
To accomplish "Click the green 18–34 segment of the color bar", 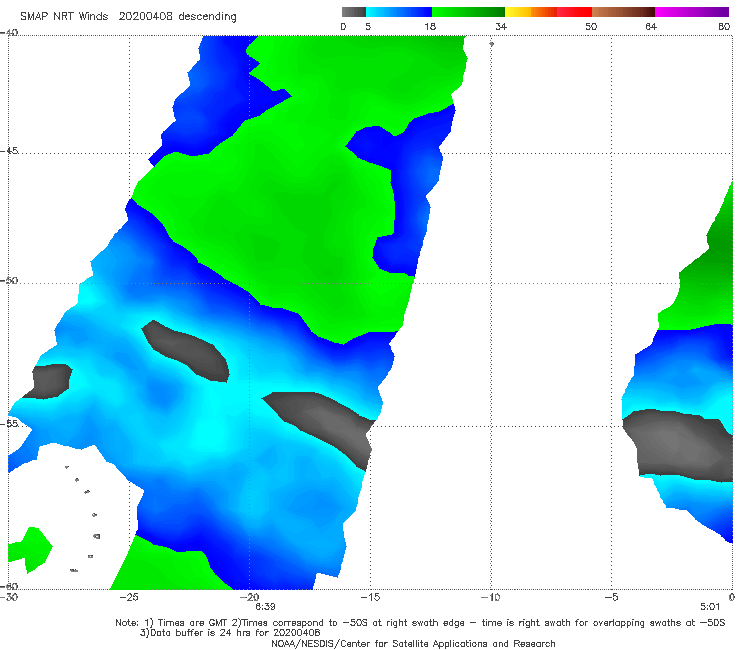I will [468, 12].
